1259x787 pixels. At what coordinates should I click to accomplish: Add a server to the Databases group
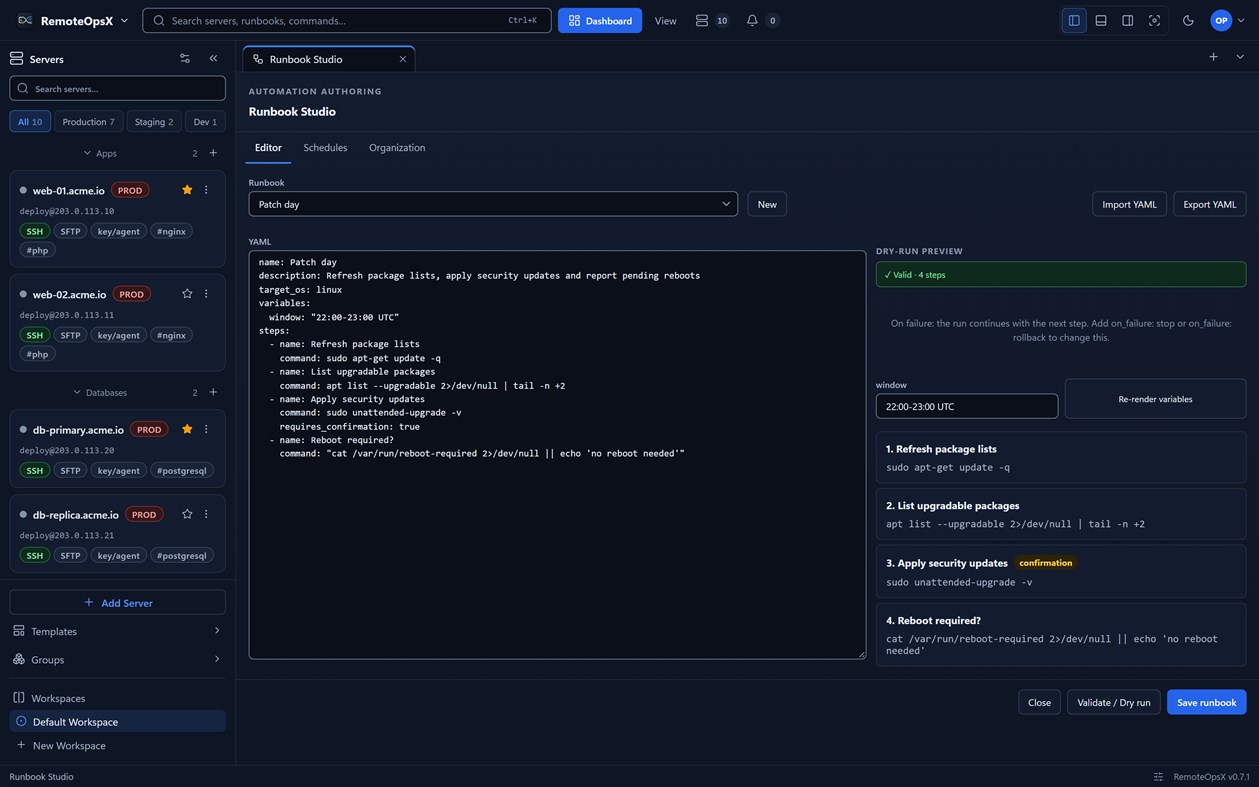click(x=213, y=392)
